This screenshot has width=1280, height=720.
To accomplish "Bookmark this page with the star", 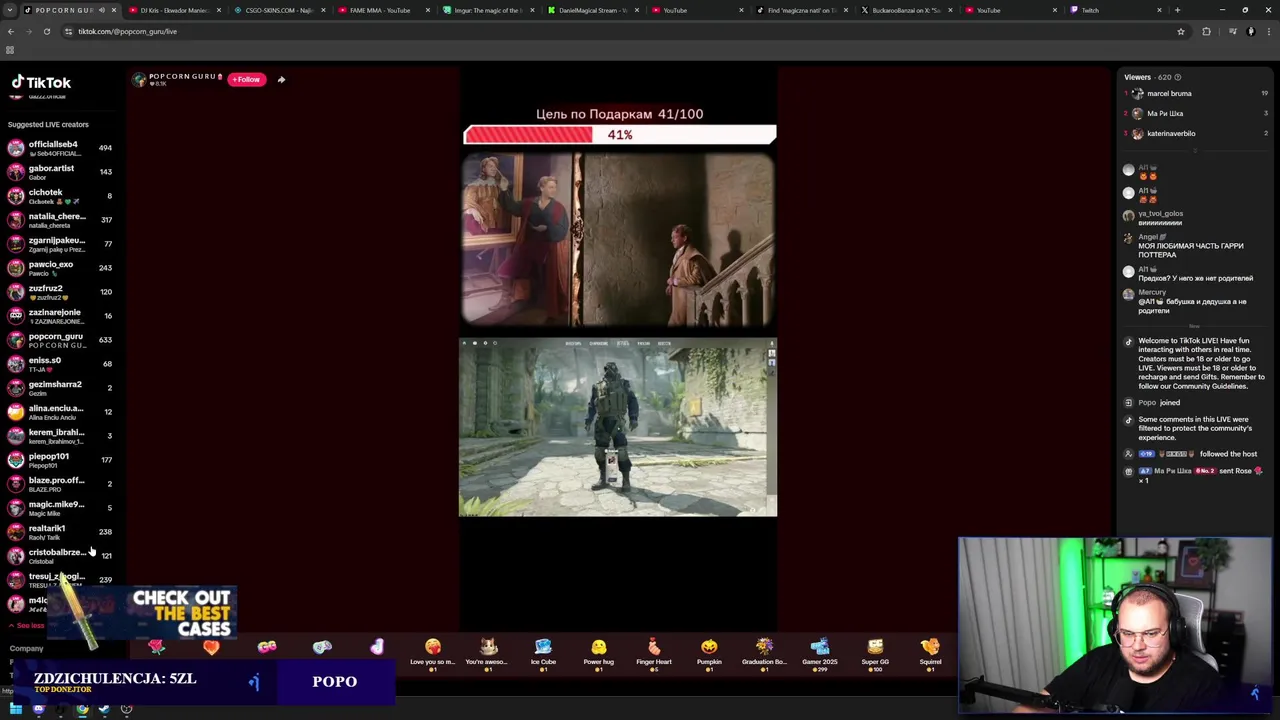I will [x=1181, y=32].
